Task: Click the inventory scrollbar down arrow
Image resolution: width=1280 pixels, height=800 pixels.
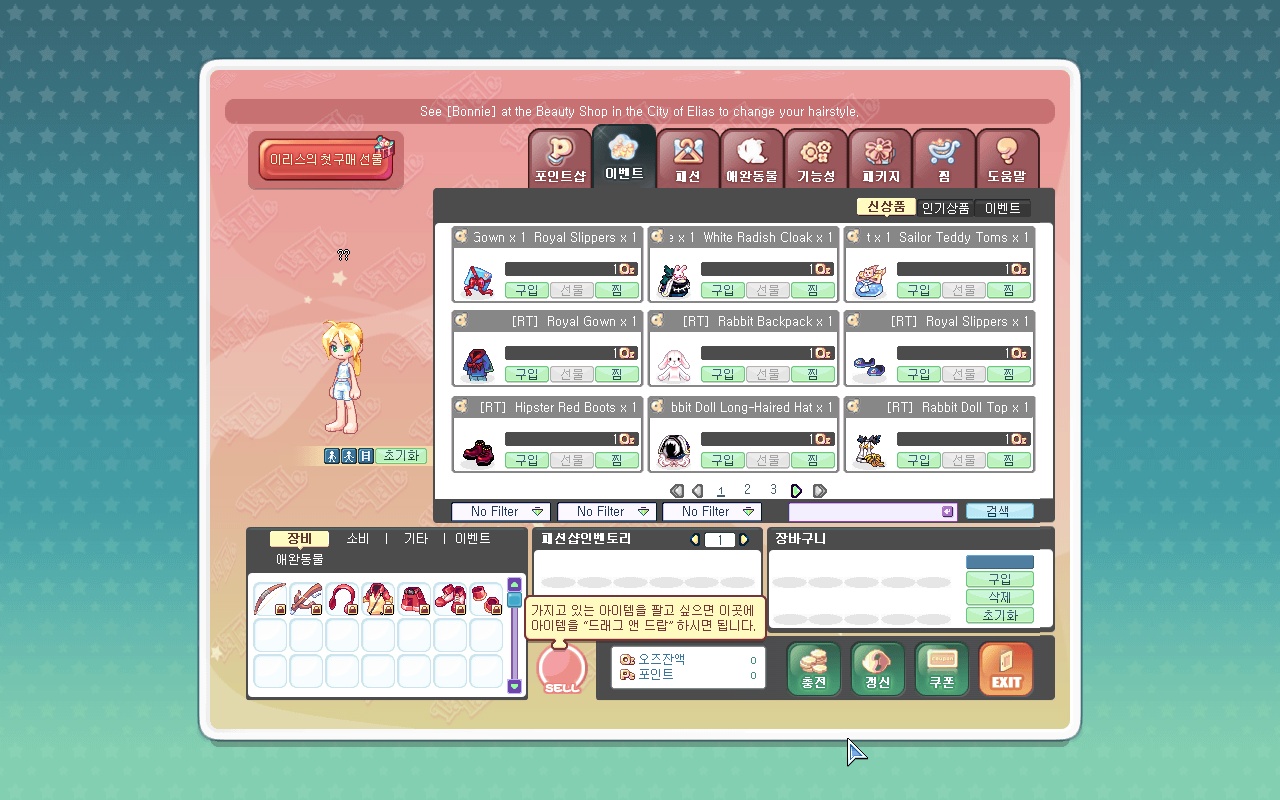Action: point(515,686)
